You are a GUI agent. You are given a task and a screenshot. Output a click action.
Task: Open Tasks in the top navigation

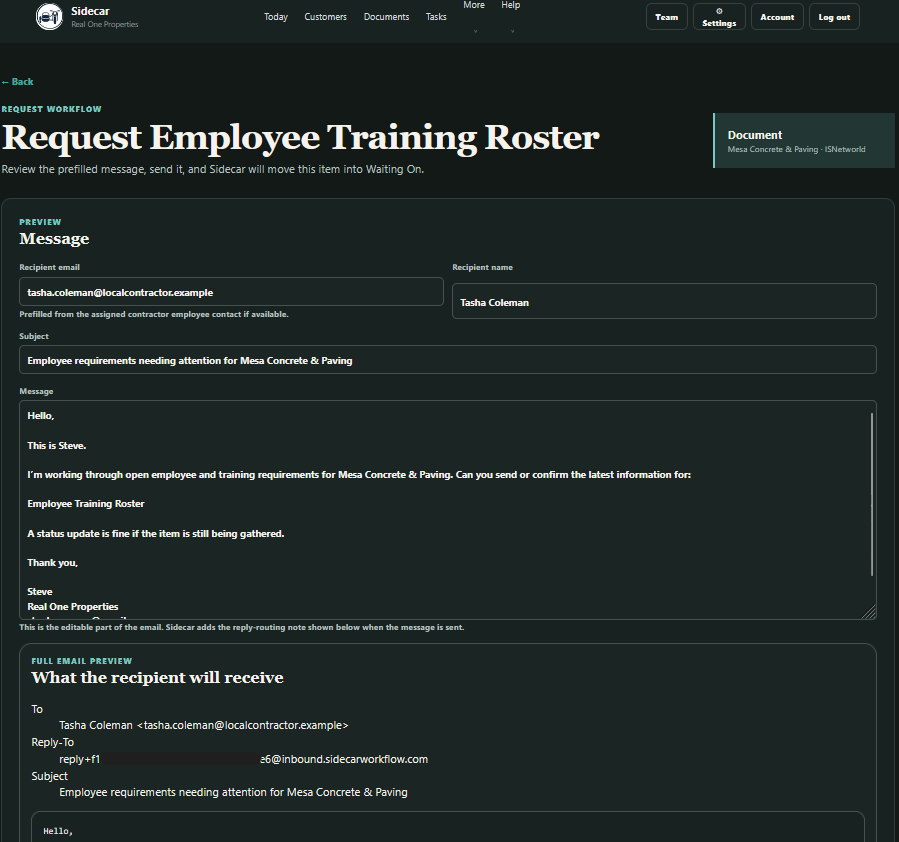pyautogui.click(x=436, y=17)
